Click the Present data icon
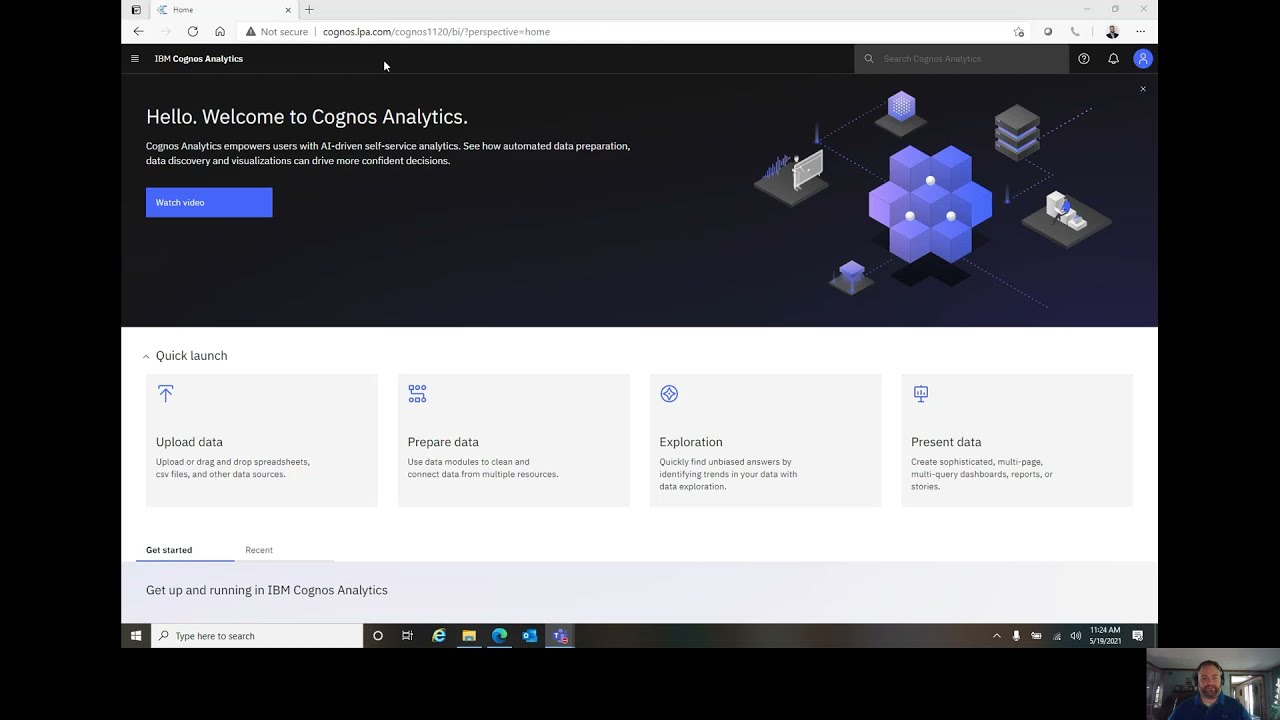1280x720 pixels. coord(921,394)
